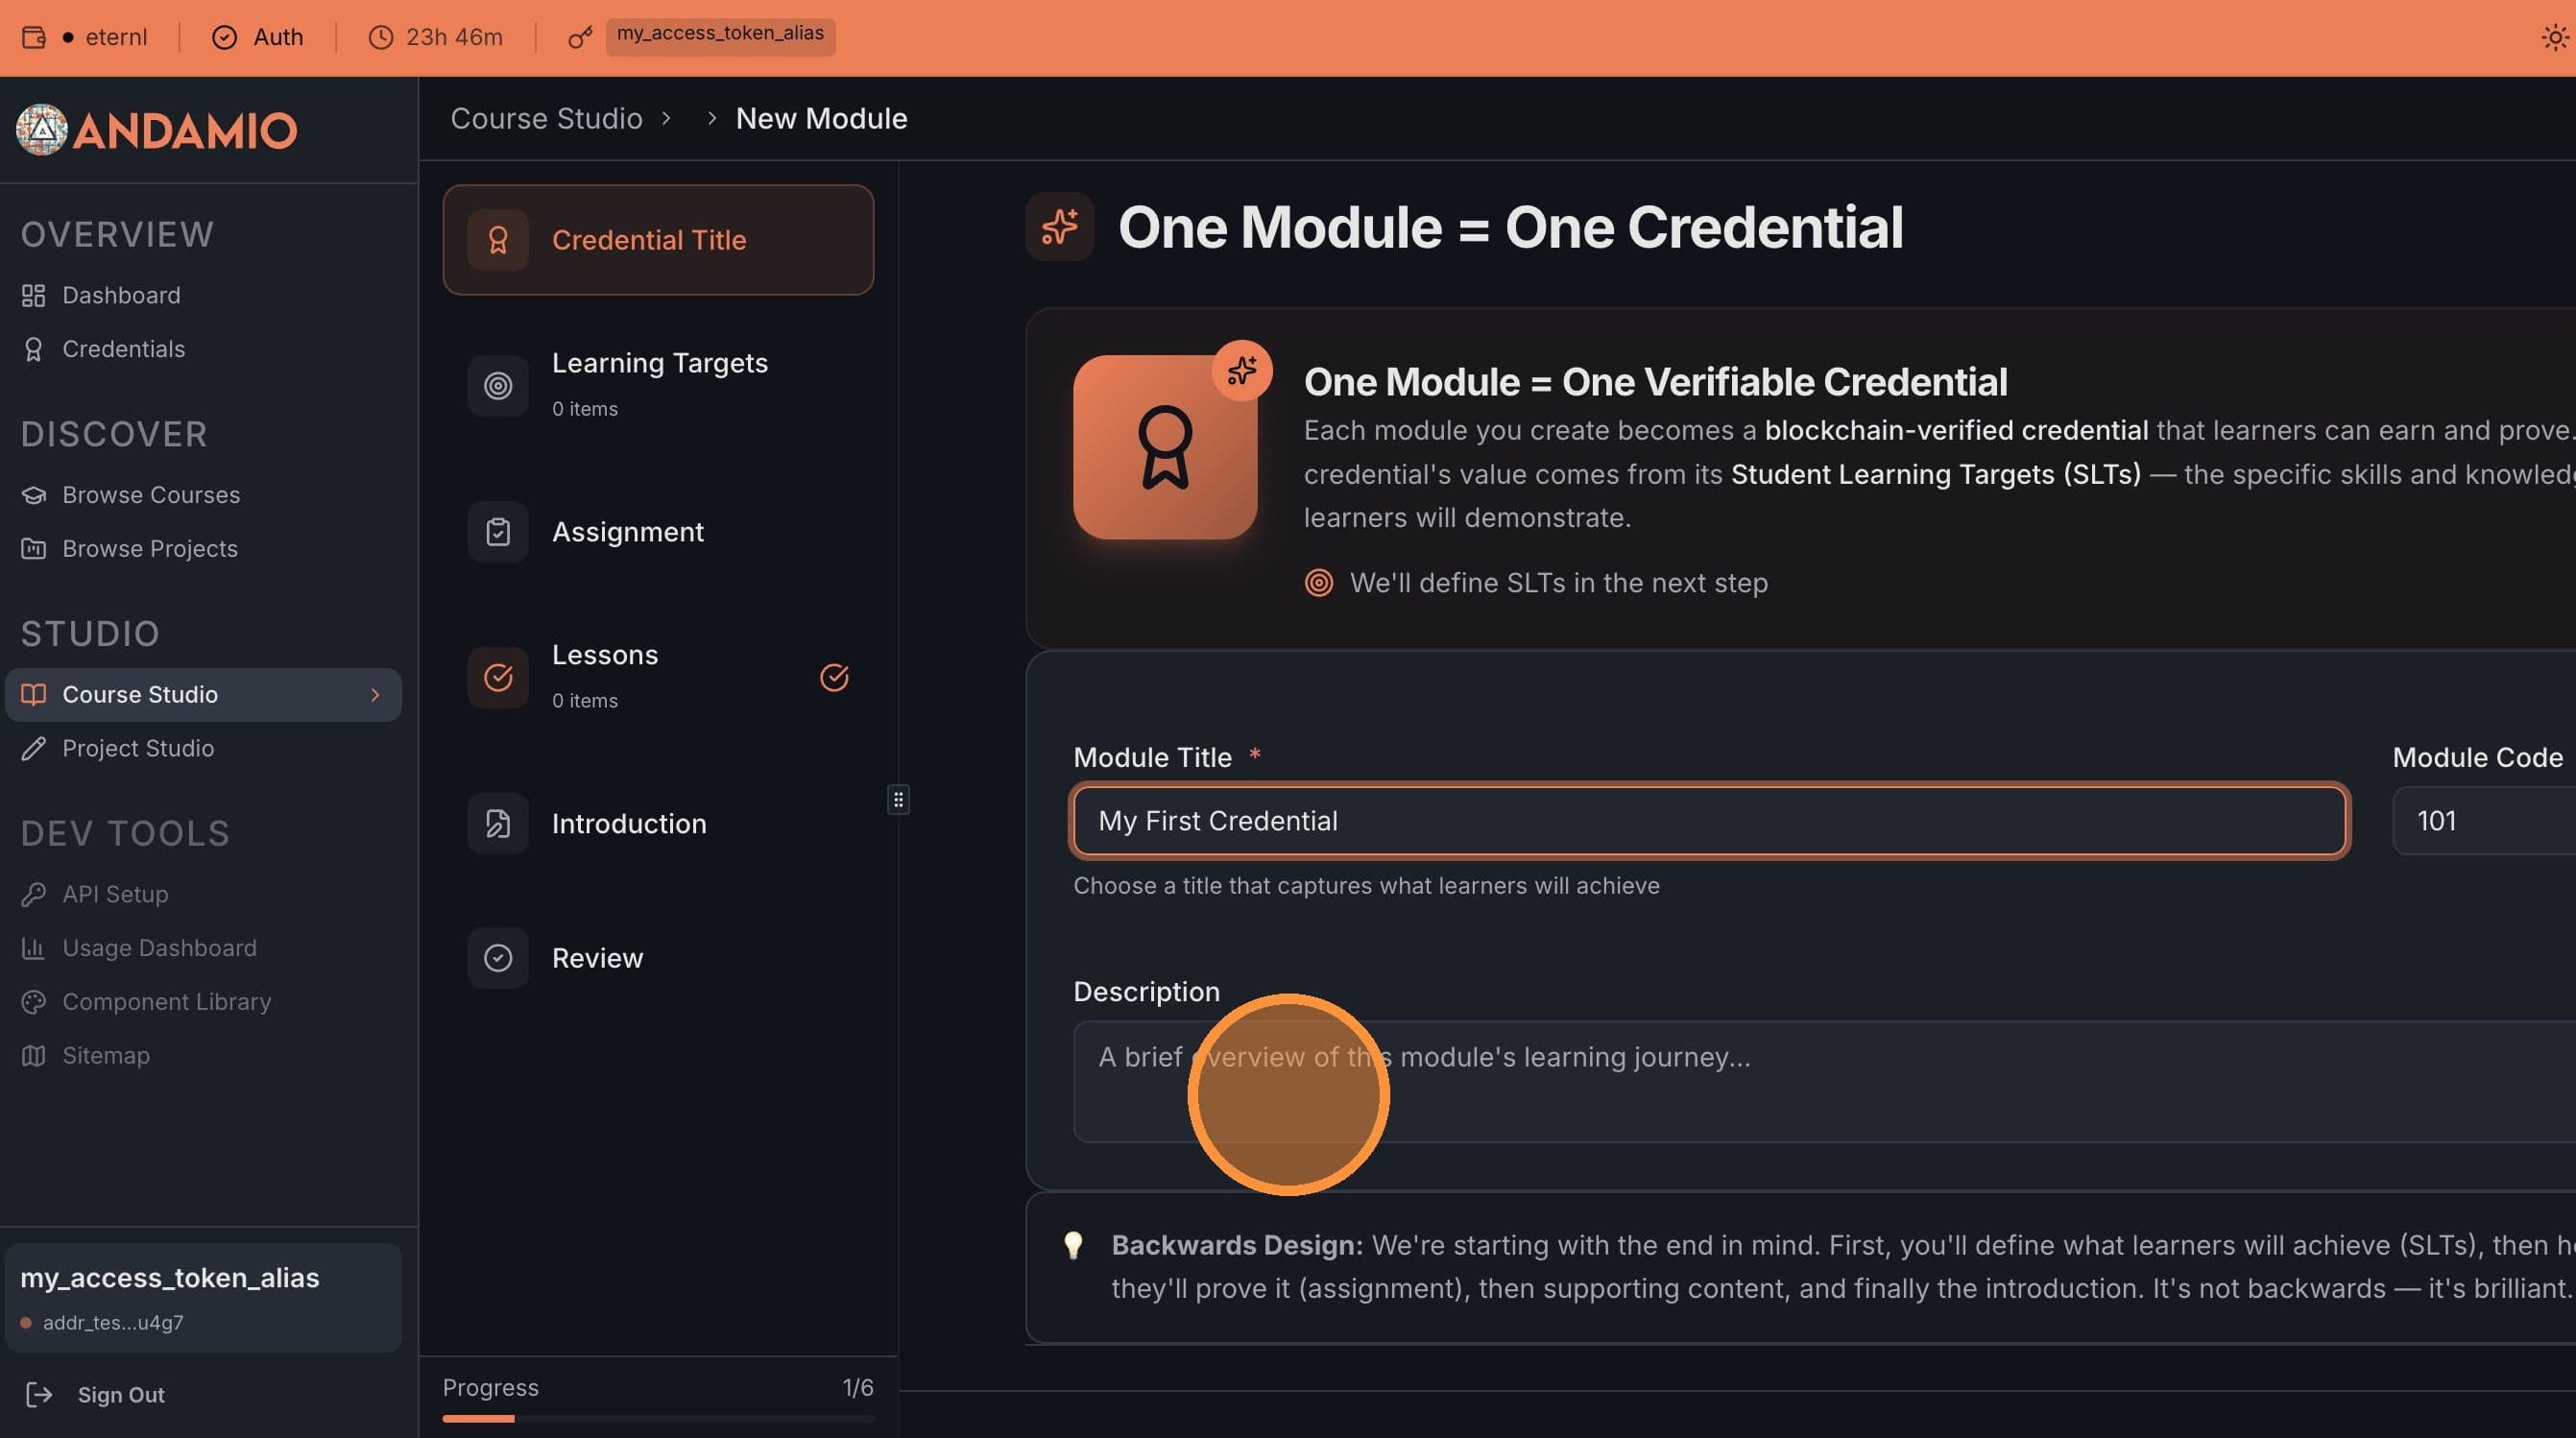
Task: Click the Module Title input field
Action: 1709,821
